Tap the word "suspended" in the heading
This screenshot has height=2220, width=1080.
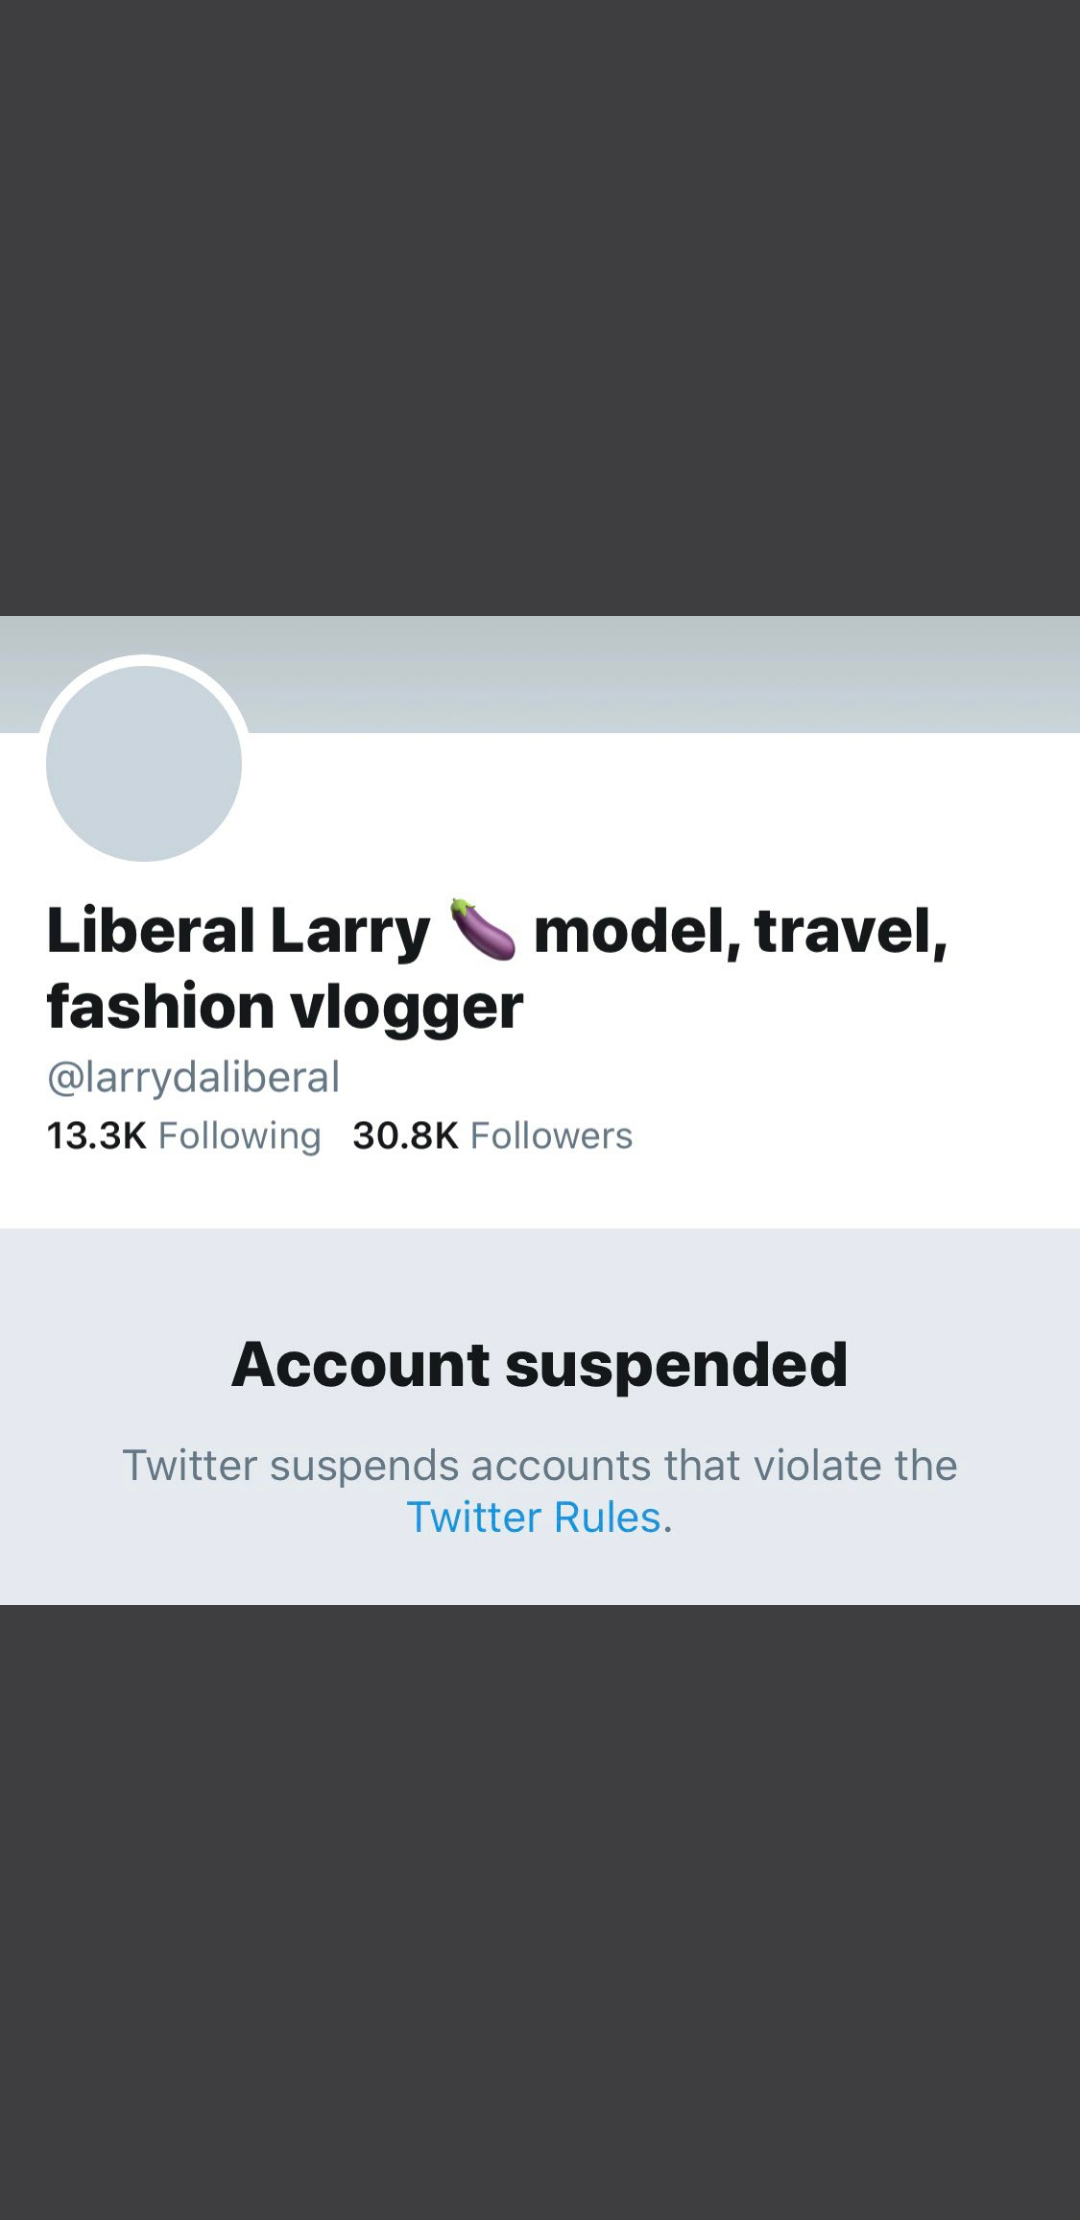[x=676, y=1365]
